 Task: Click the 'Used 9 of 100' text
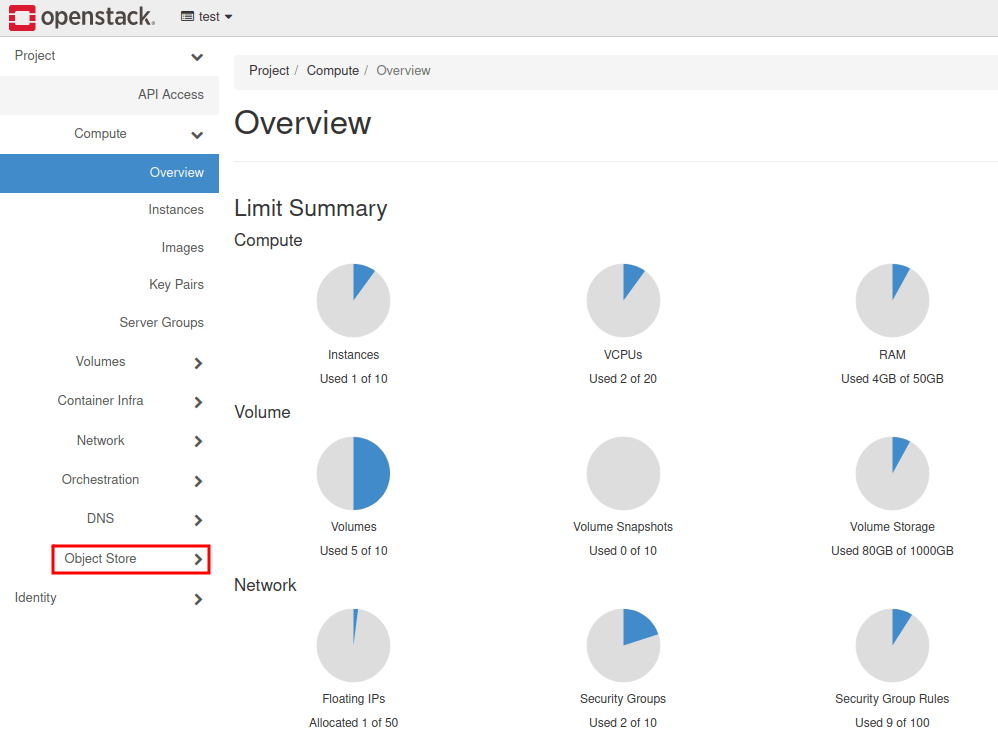pos(892,723)
